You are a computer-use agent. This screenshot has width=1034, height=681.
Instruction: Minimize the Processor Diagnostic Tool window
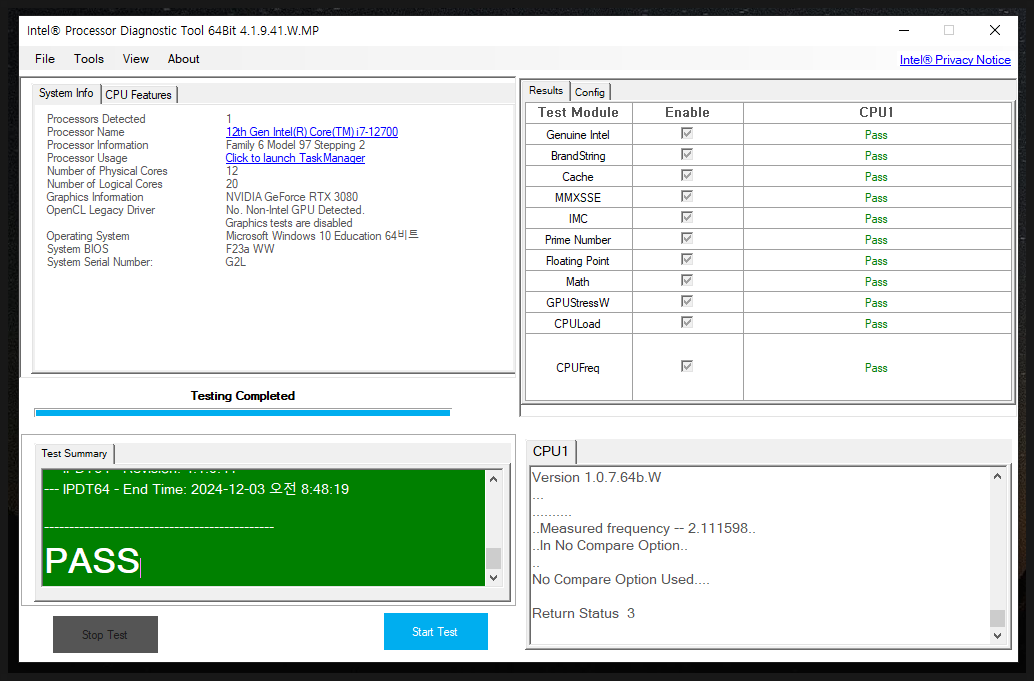tap(904, 30)
